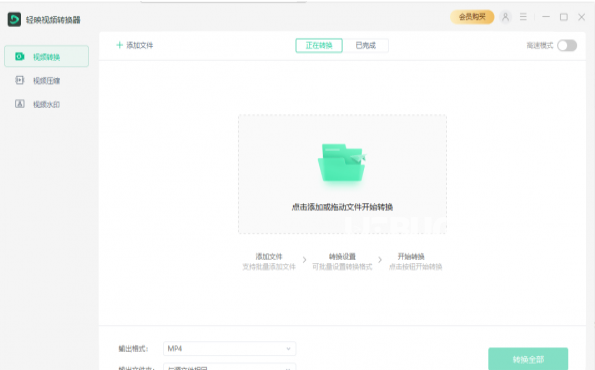Click the 会员购买 button
This screenshot has width=595, height=370.
tap(472, 17)
